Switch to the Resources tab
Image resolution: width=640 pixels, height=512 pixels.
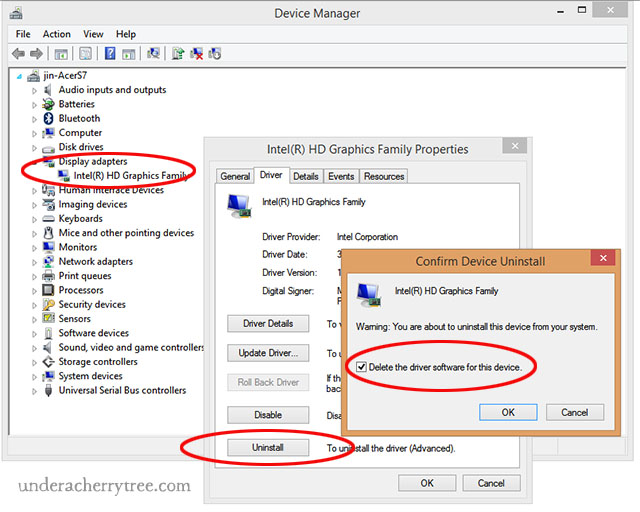click(x=384, y=176)
